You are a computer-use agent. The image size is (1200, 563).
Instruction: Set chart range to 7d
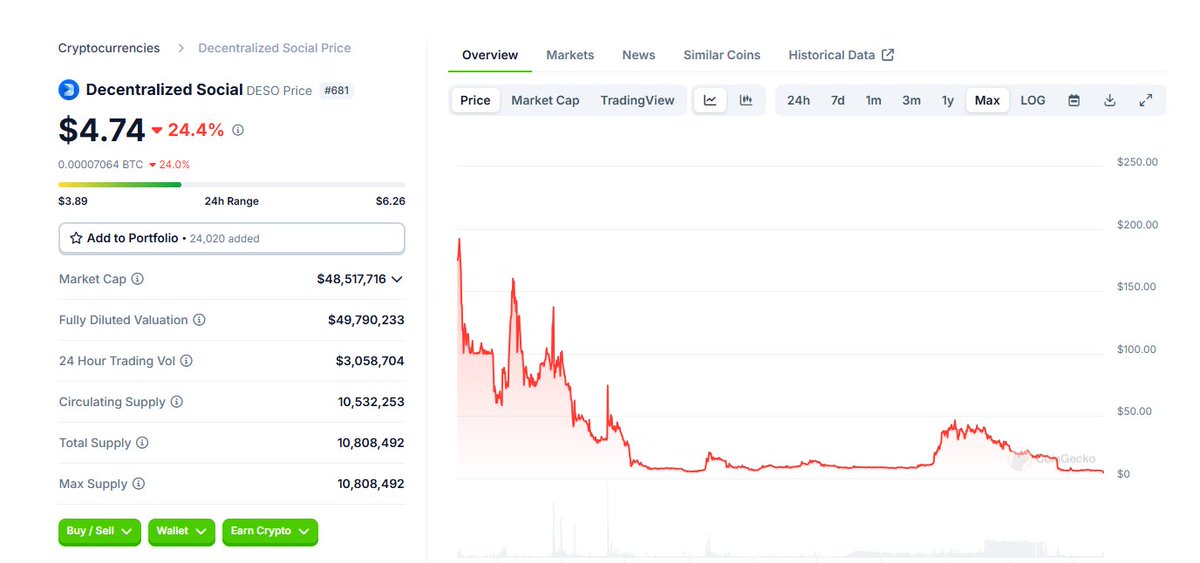click(838, 100)
